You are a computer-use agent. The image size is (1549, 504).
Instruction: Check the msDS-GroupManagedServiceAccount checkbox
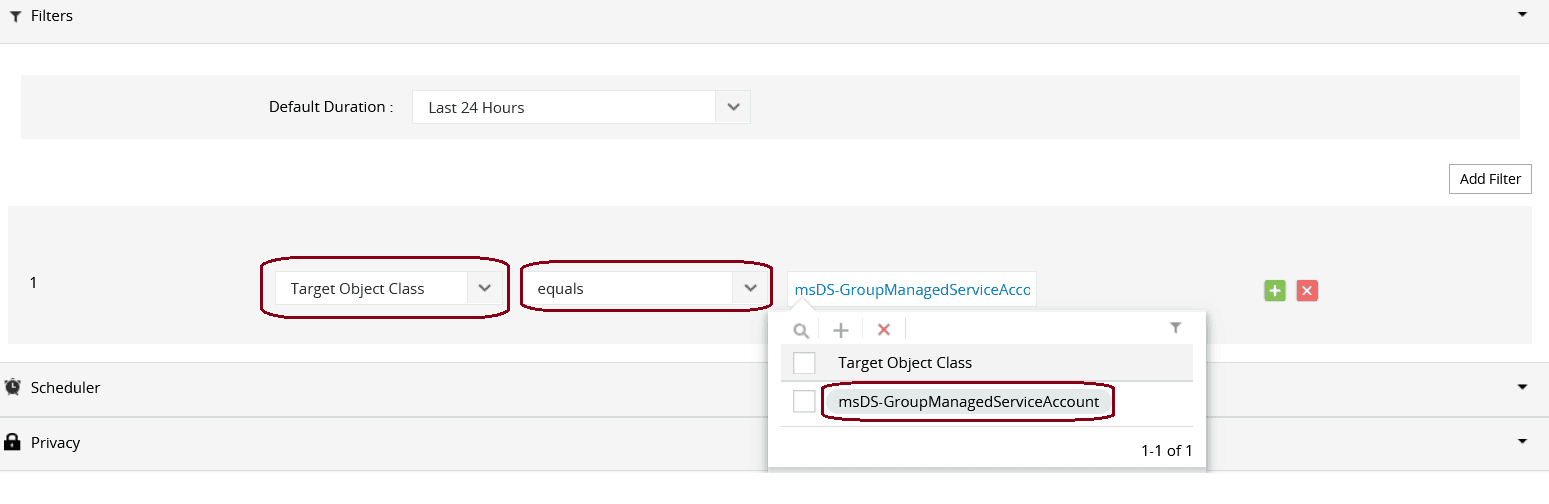tap(804, 401)
